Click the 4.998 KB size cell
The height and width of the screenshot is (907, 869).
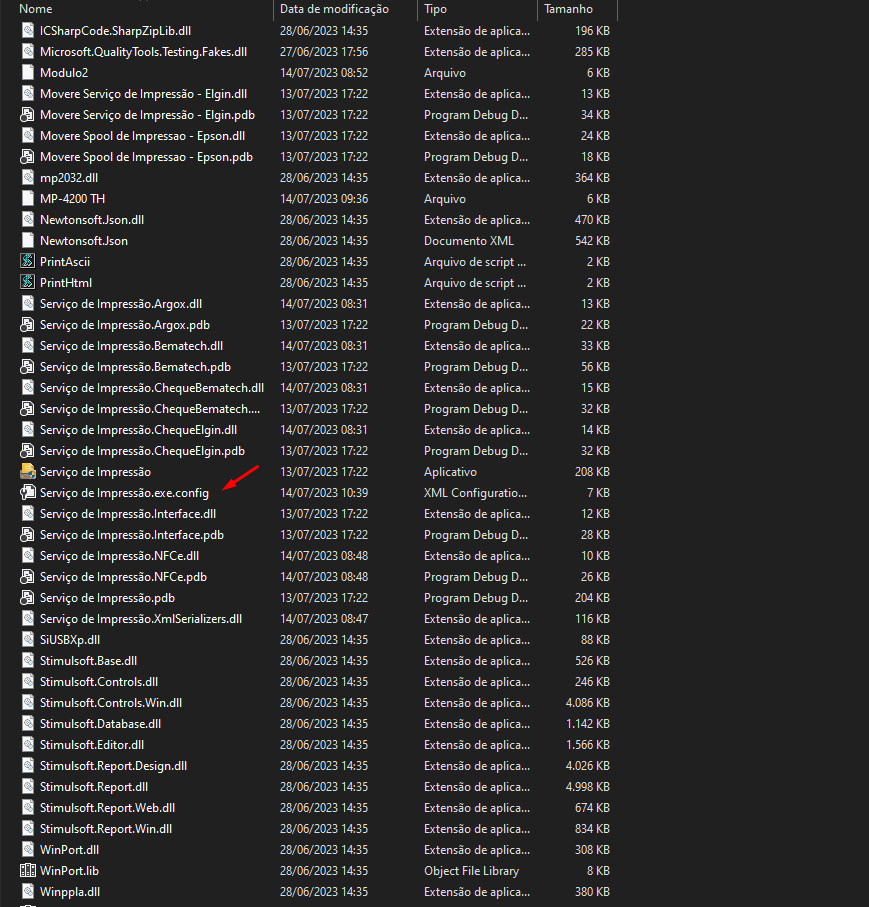(588, 787)
